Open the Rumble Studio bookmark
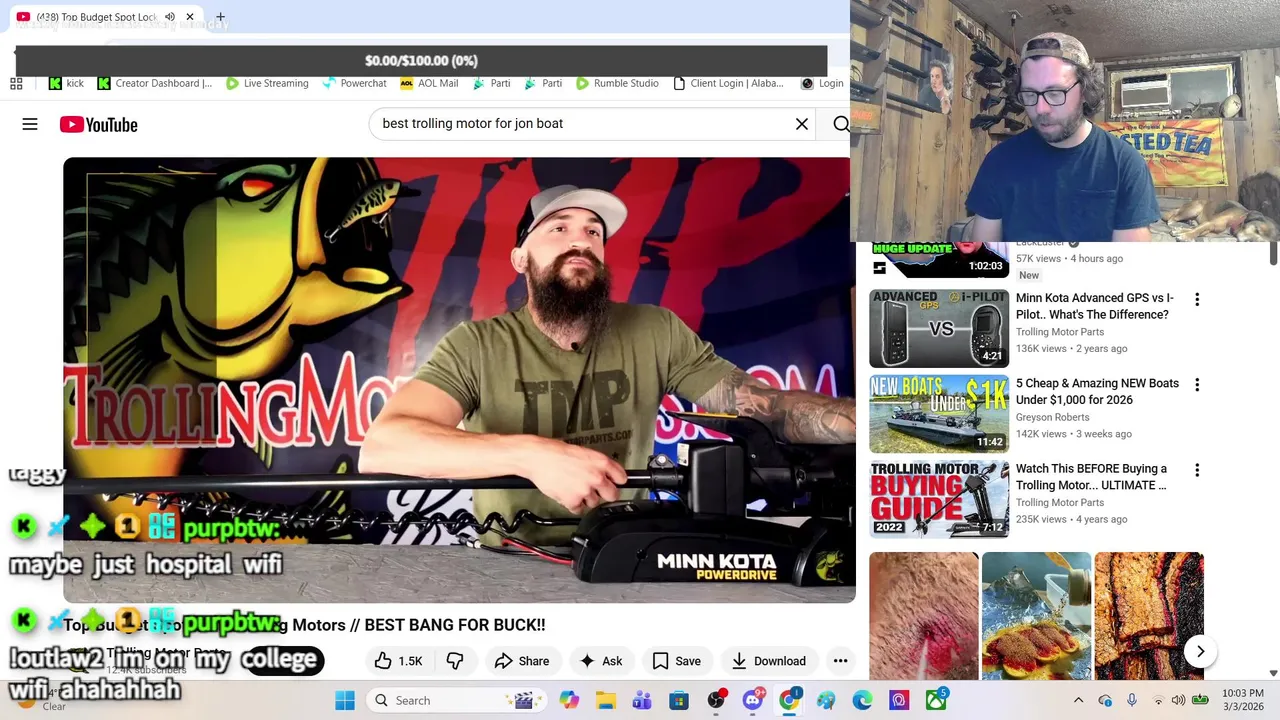This screenshot has height=720, width=1280. pyautogui.click(x=616, y=83)
